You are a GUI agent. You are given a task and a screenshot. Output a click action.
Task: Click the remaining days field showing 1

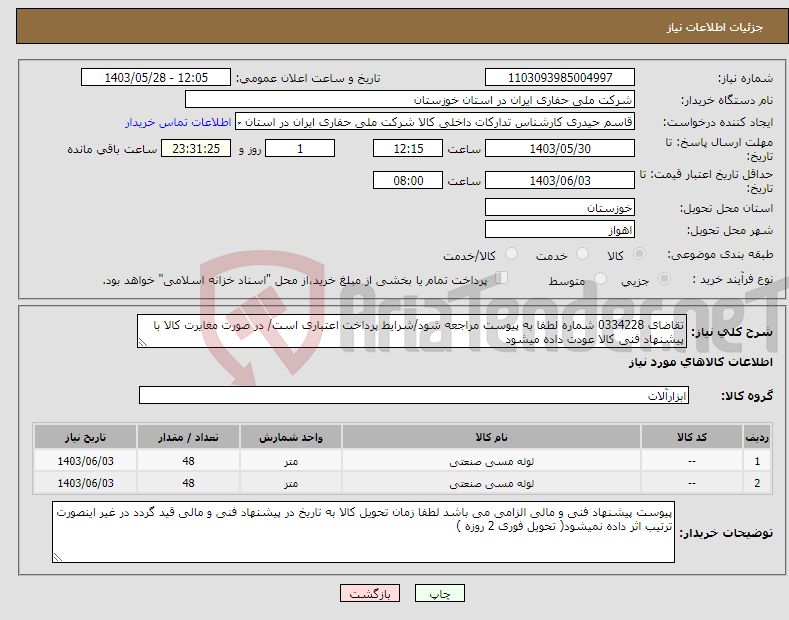[300, 148]
